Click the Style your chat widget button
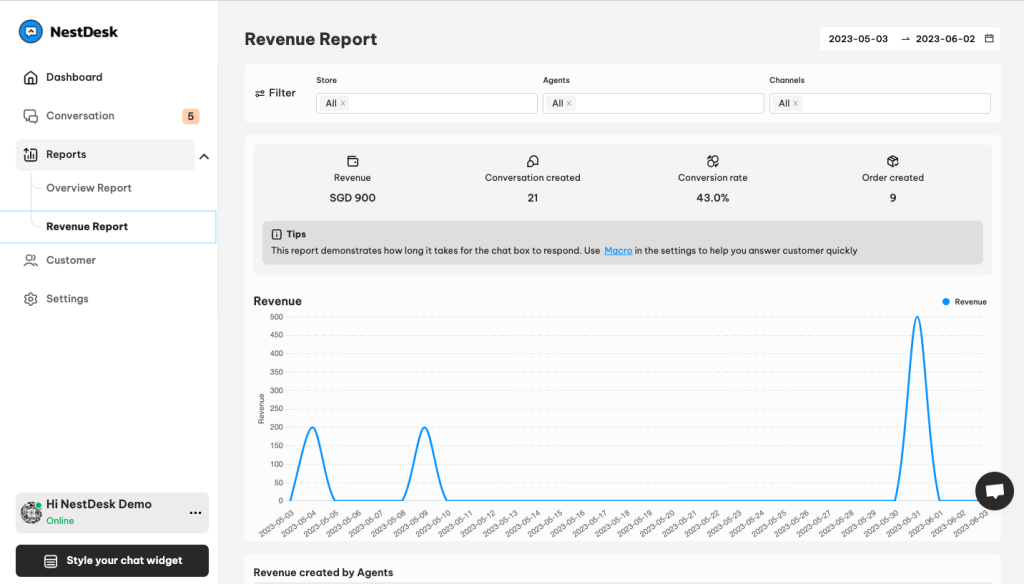Image resolution: width=1024 pixels, height=584 pixels. click(x=112, y=561)
